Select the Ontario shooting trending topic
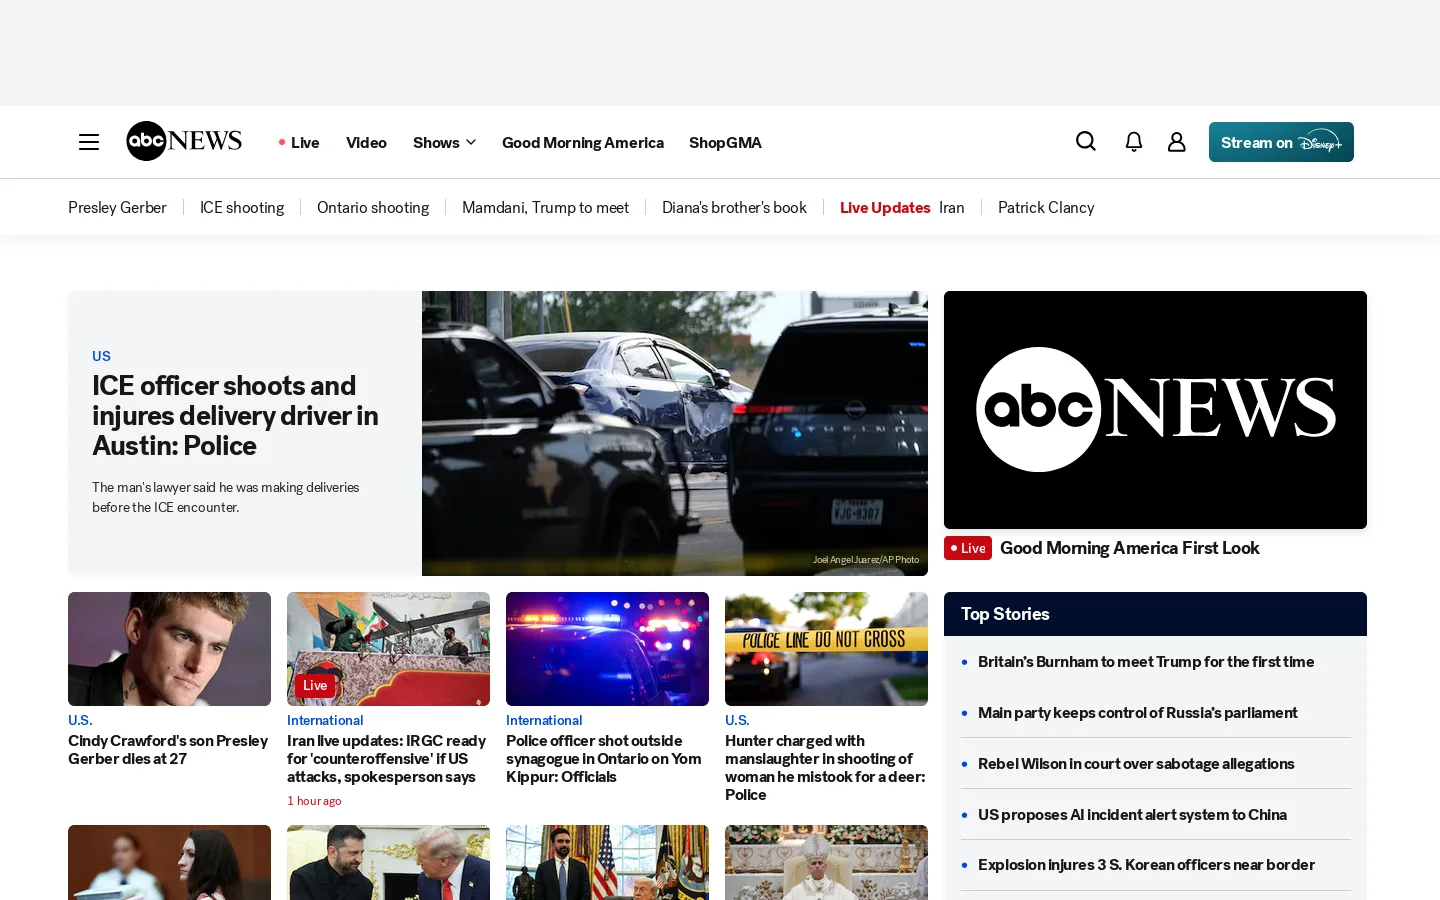1440x900 pixels. click(373, 207)
